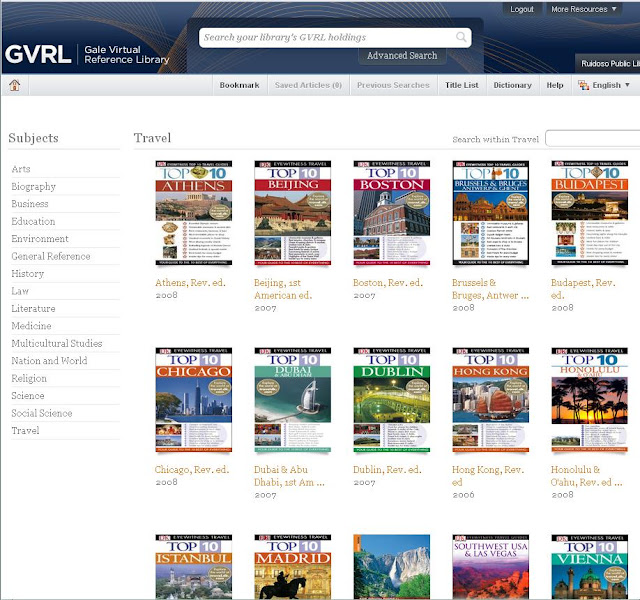This screenshot has width=640, height=600.
Task: Open Advanced Search
Action: point(402,56)
